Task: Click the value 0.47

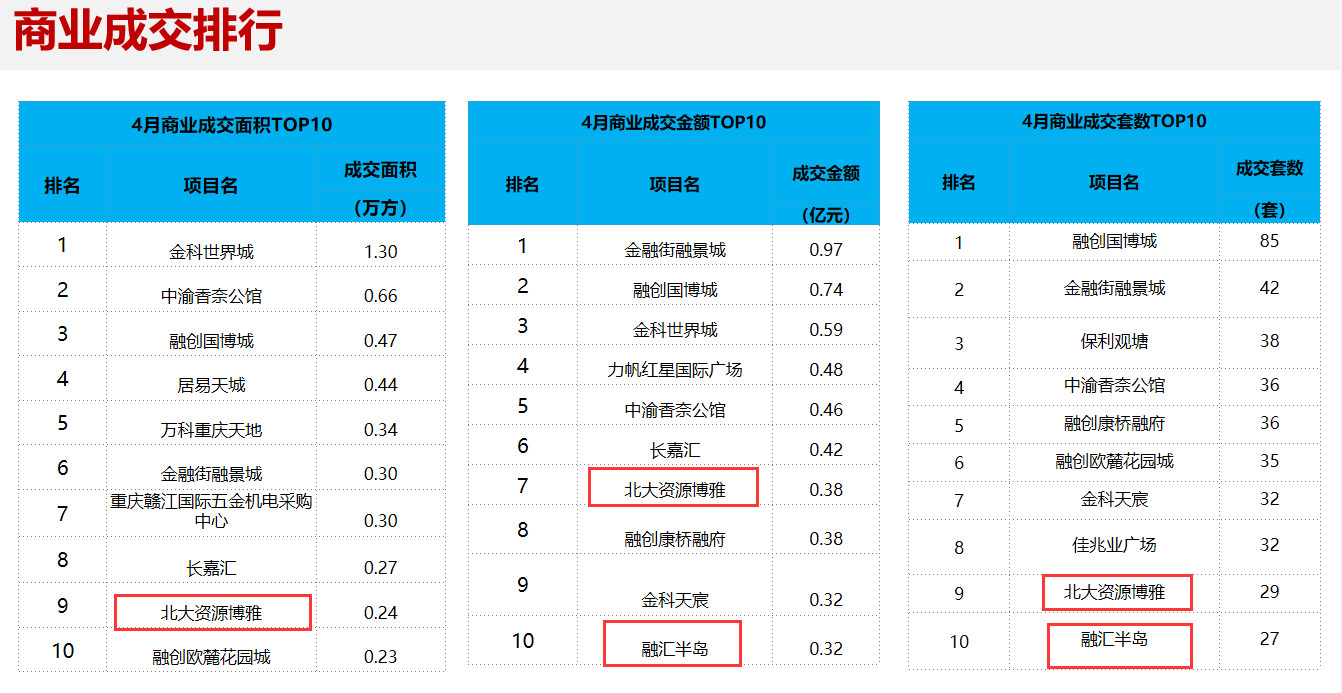Action: click(x=381, y=340)
